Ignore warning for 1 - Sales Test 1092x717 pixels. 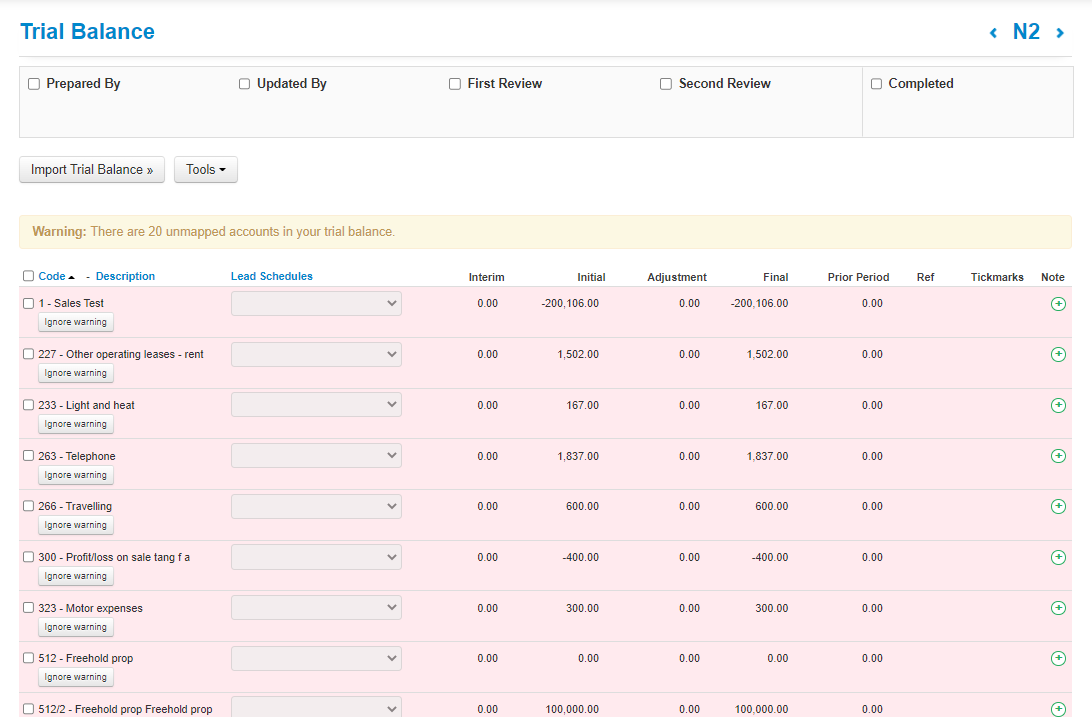76,322
